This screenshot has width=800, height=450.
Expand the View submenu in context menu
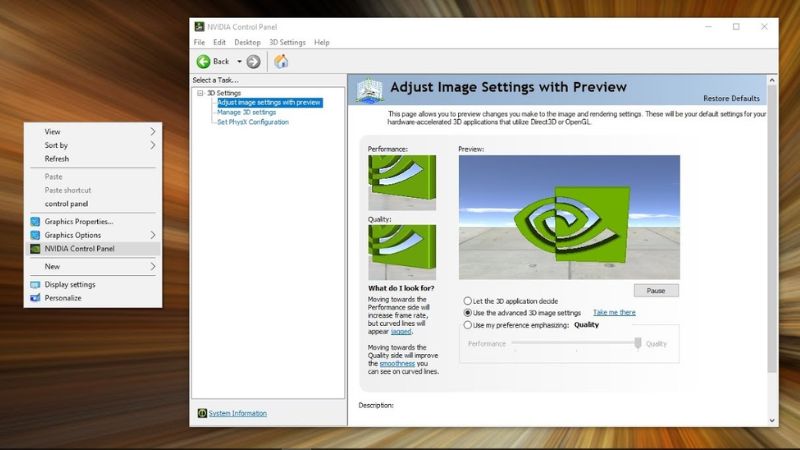tap(153, 131)
